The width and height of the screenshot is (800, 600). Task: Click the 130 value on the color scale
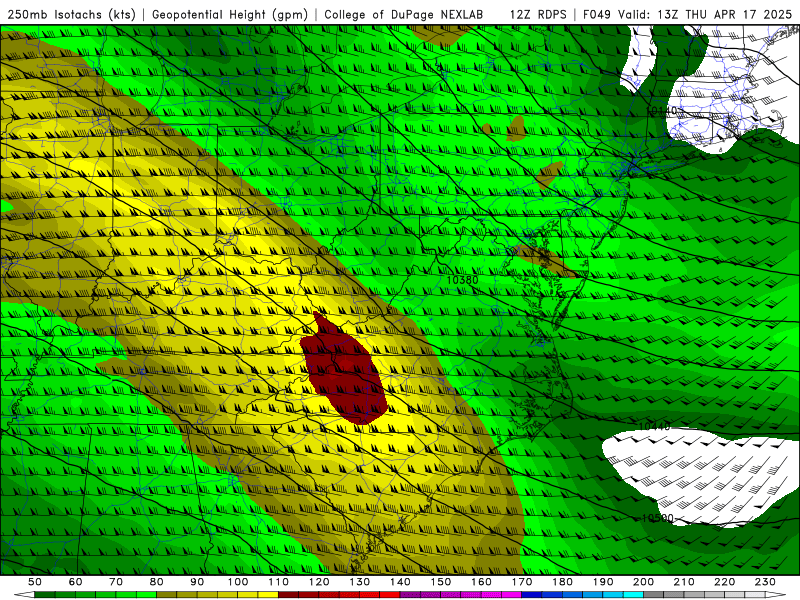click(360, 582)
